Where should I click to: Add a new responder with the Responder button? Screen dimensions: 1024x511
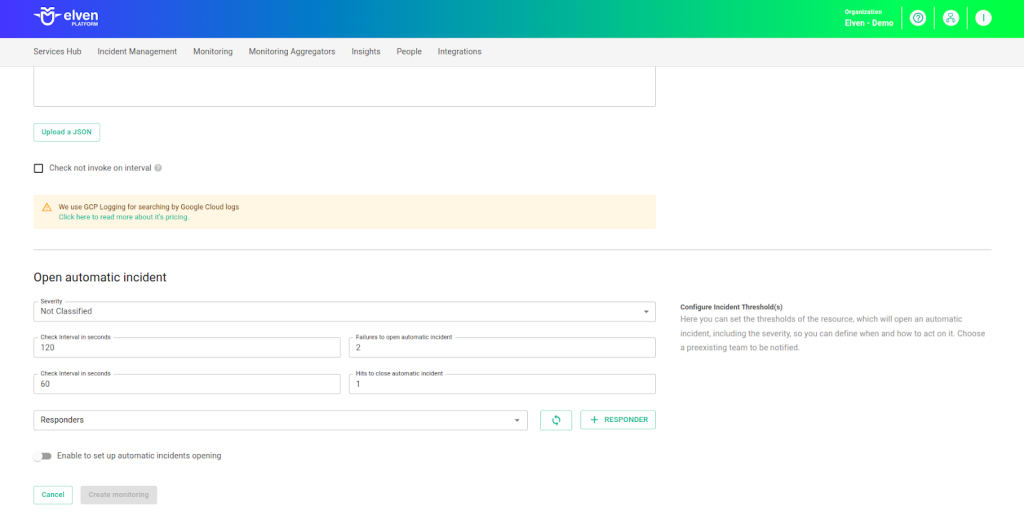pyautogui.click(x=618, y=420)
